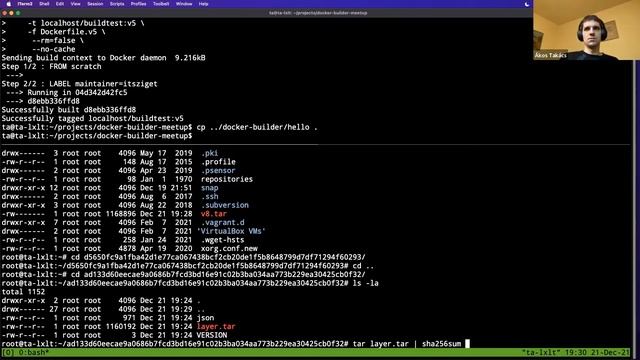Viewport: 640px width, 360px height.
Task: Click the '.subversion' directory name
Action: tap(224, 205)
